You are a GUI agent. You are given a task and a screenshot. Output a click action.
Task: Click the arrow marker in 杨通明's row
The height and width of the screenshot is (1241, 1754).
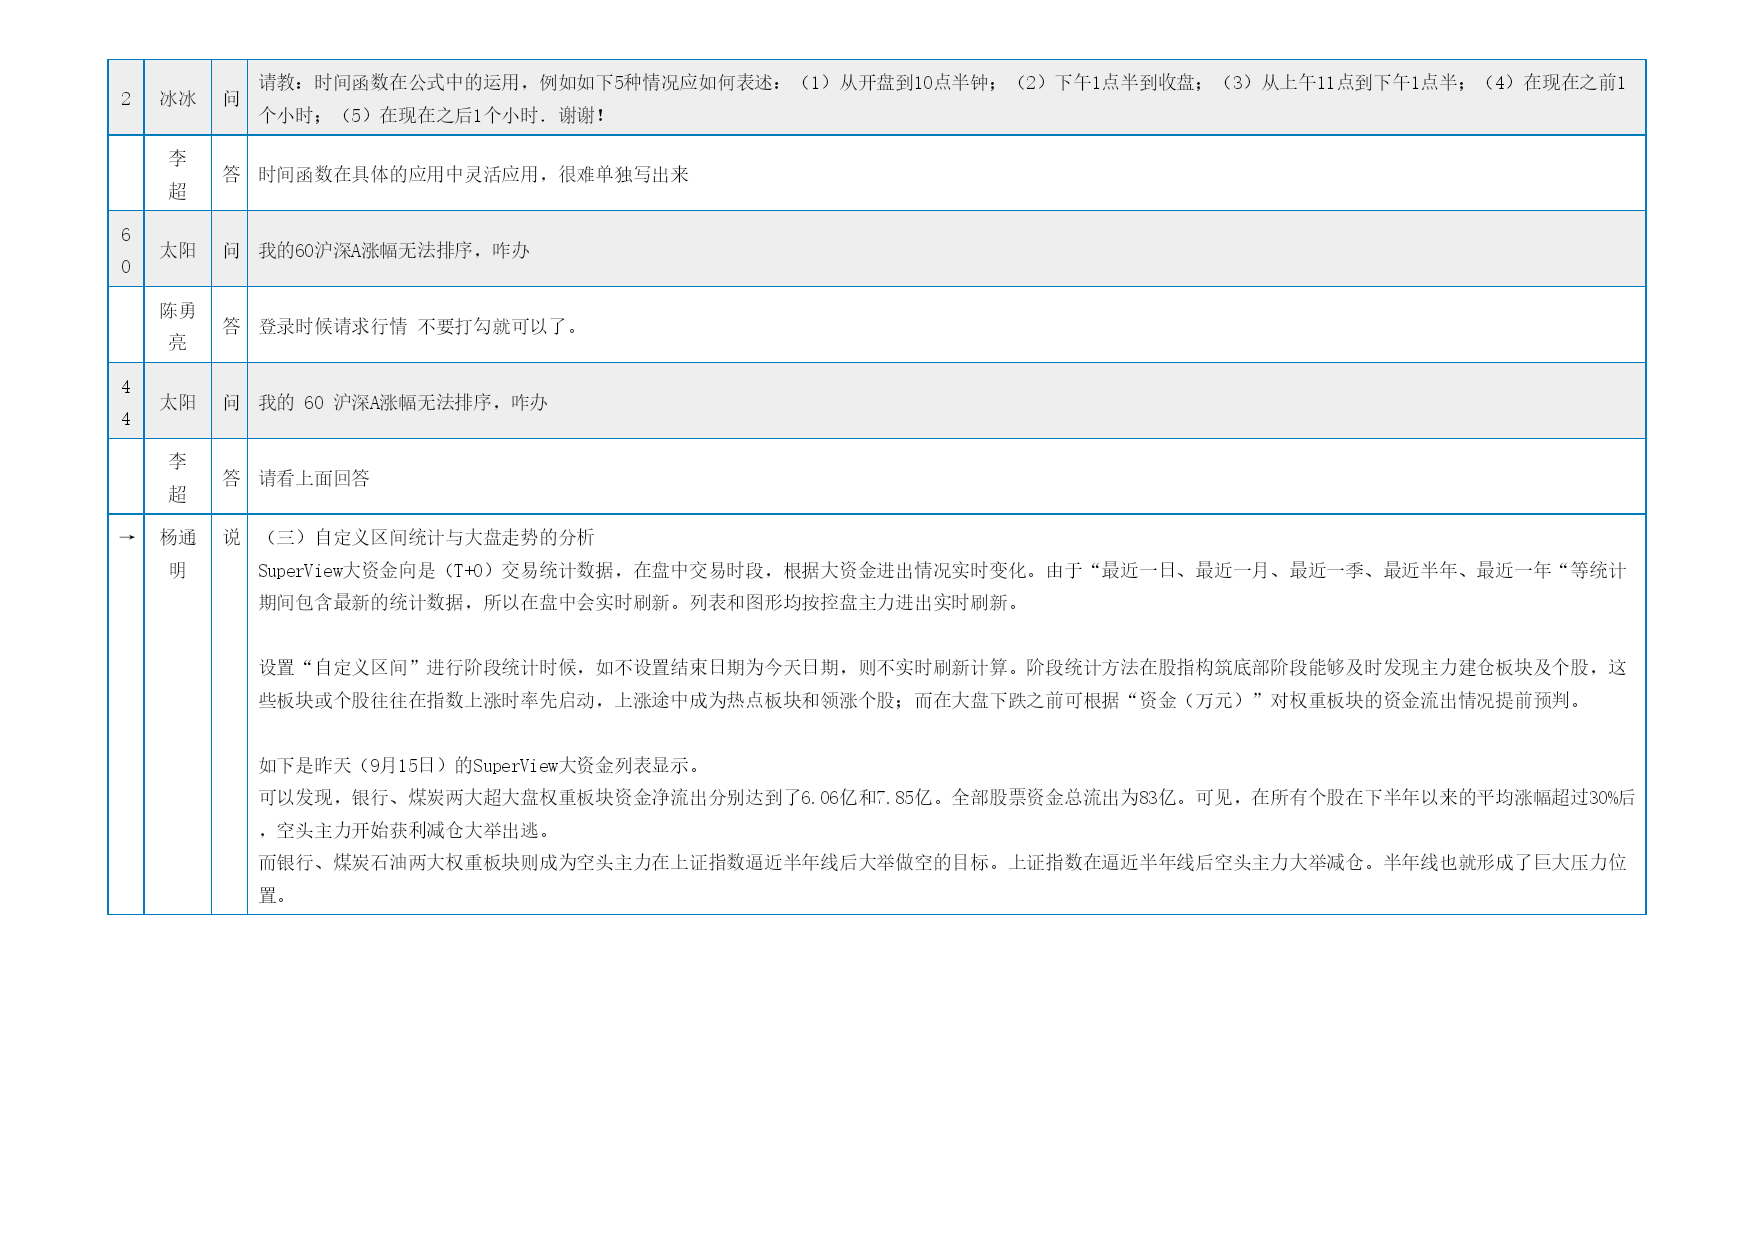point(126,537)
